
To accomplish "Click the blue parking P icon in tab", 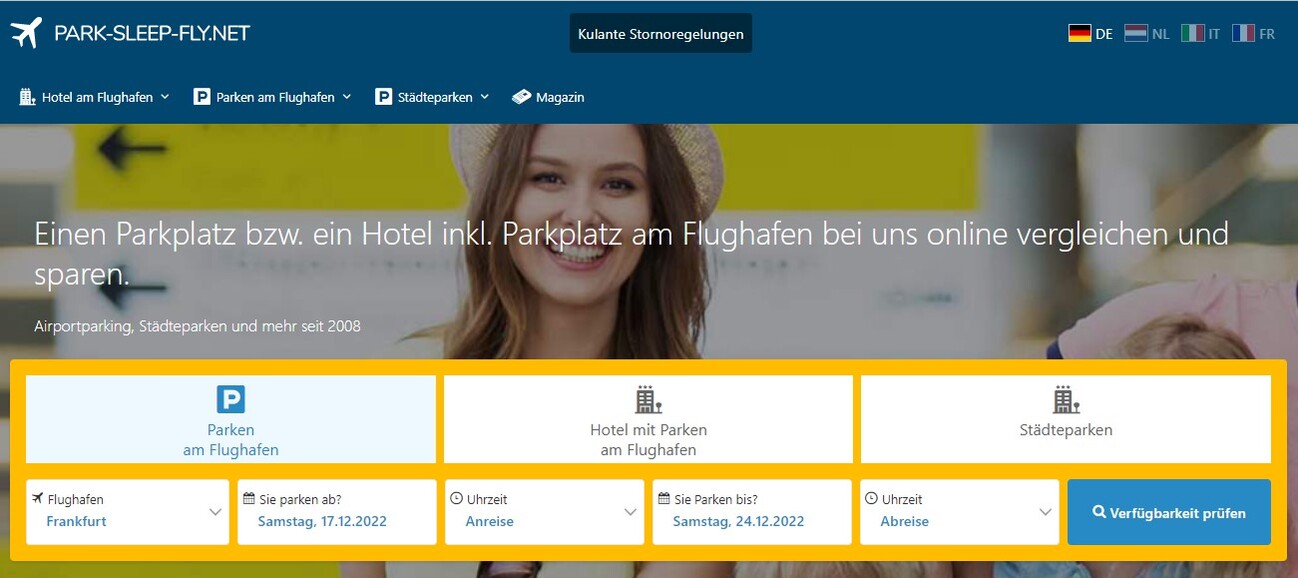I will [231, 400].
